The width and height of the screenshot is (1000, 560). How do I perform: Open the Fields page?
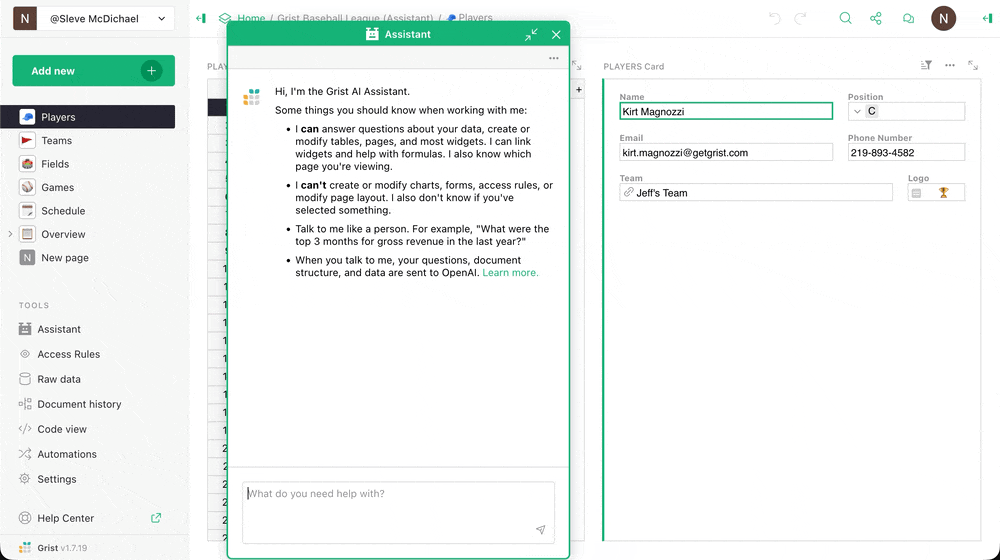pos(87,164)
